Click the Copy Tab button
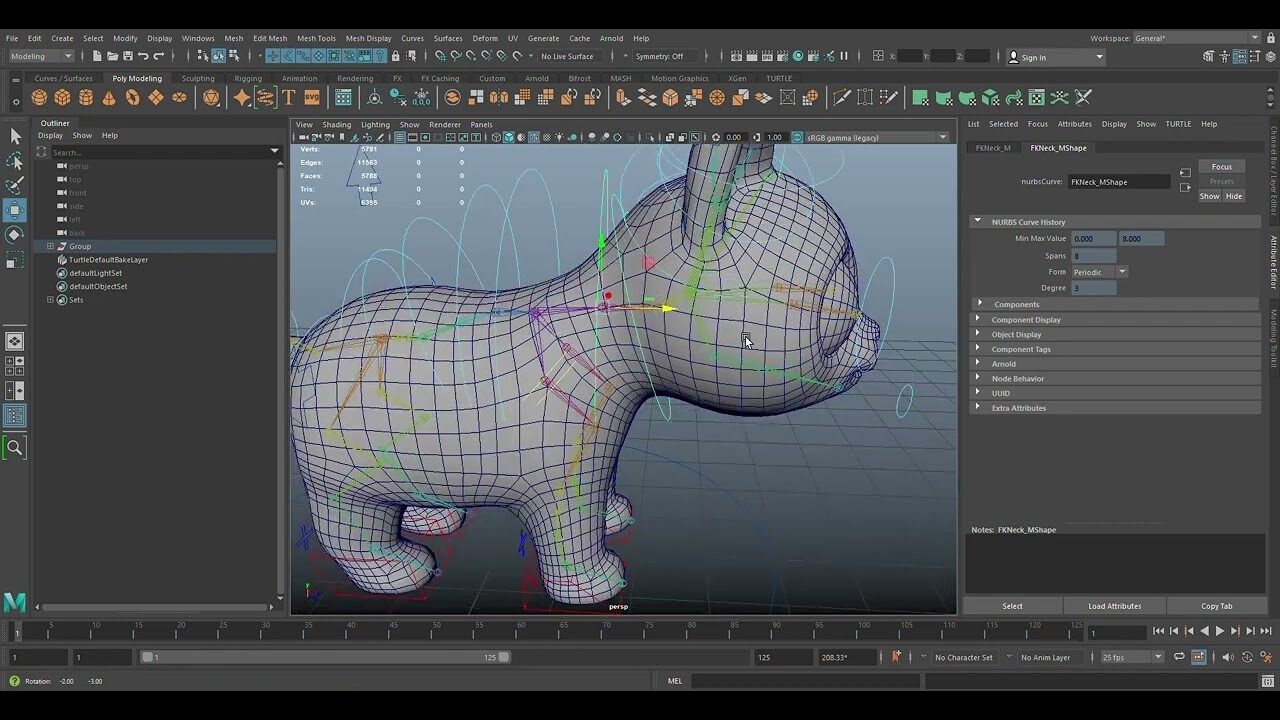 point(1217,605)
